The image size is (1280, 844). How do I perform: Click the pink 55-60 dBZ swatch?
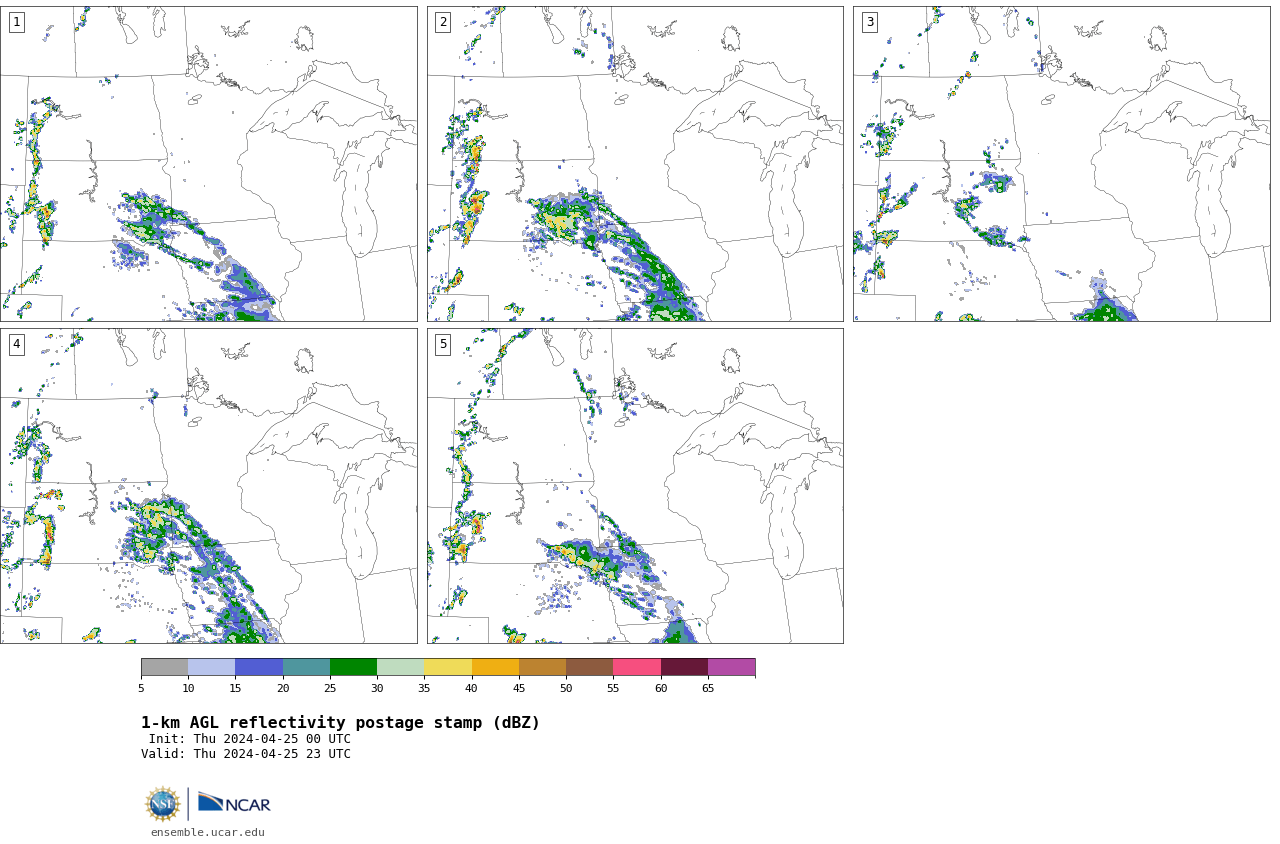pos(637,667)
